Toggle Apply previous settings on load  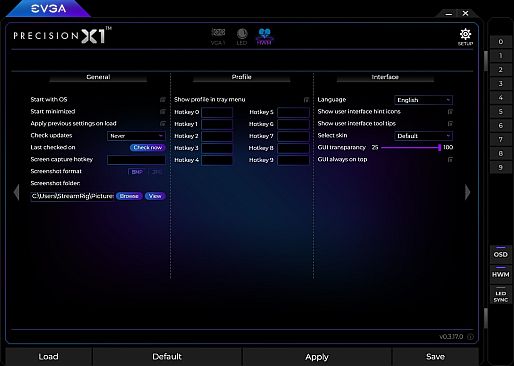click(163, 123)
